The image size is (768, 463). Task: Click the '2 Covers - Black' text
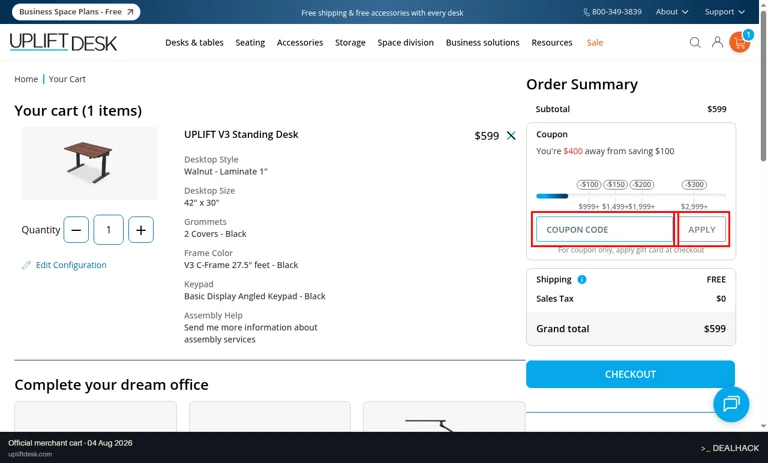215,234
